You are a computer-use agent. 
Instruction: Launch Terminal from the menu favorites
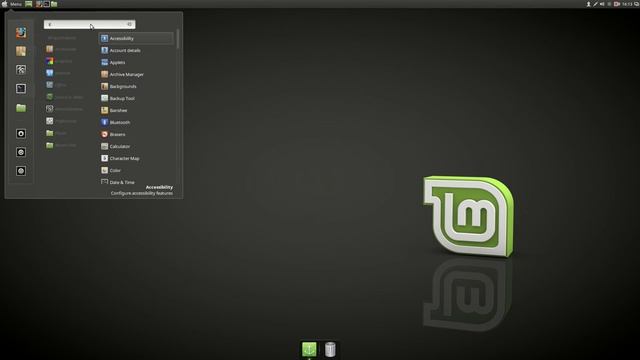click(21, 89)
